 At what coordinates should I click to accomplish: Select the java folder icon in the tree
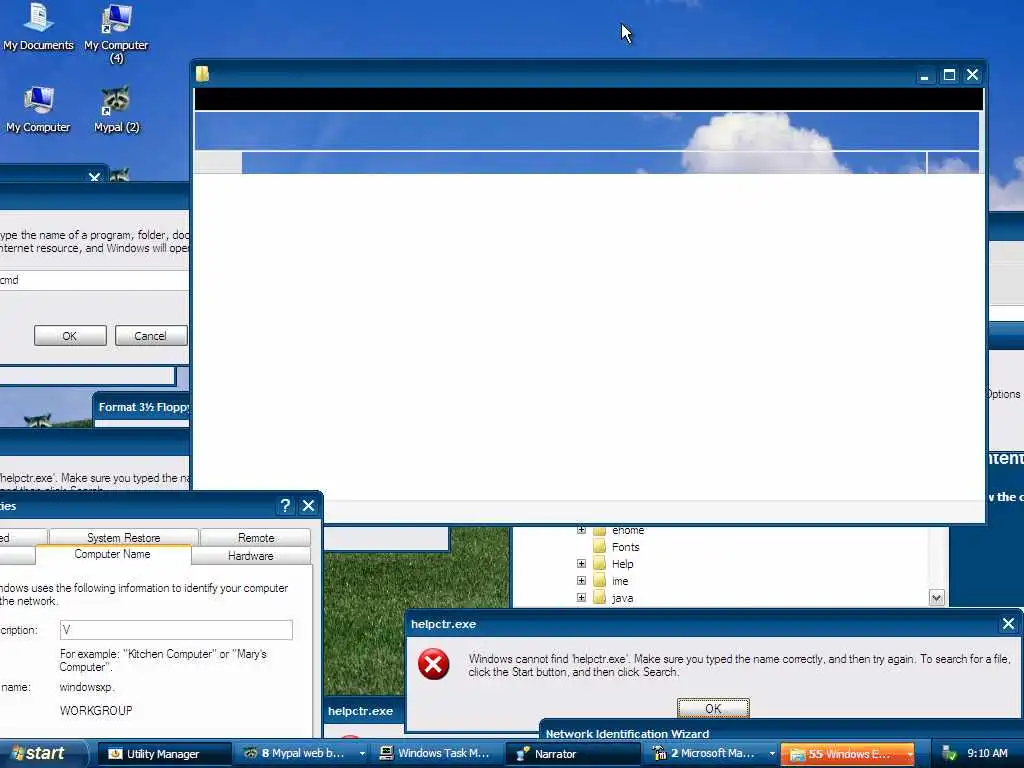pyautogui.click(x=600, y=598)
